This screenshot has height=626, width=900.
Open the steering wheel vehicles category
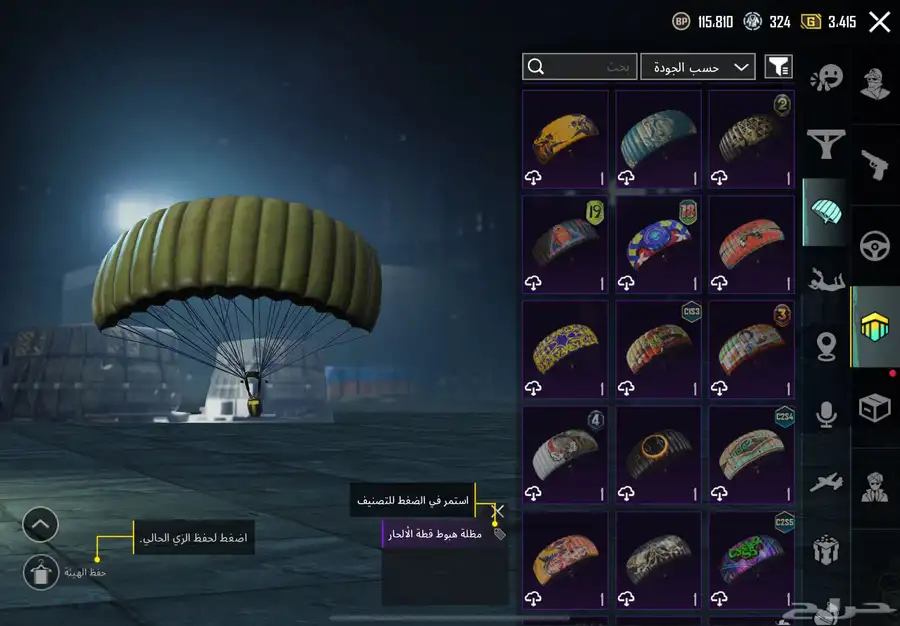[875, 246]
